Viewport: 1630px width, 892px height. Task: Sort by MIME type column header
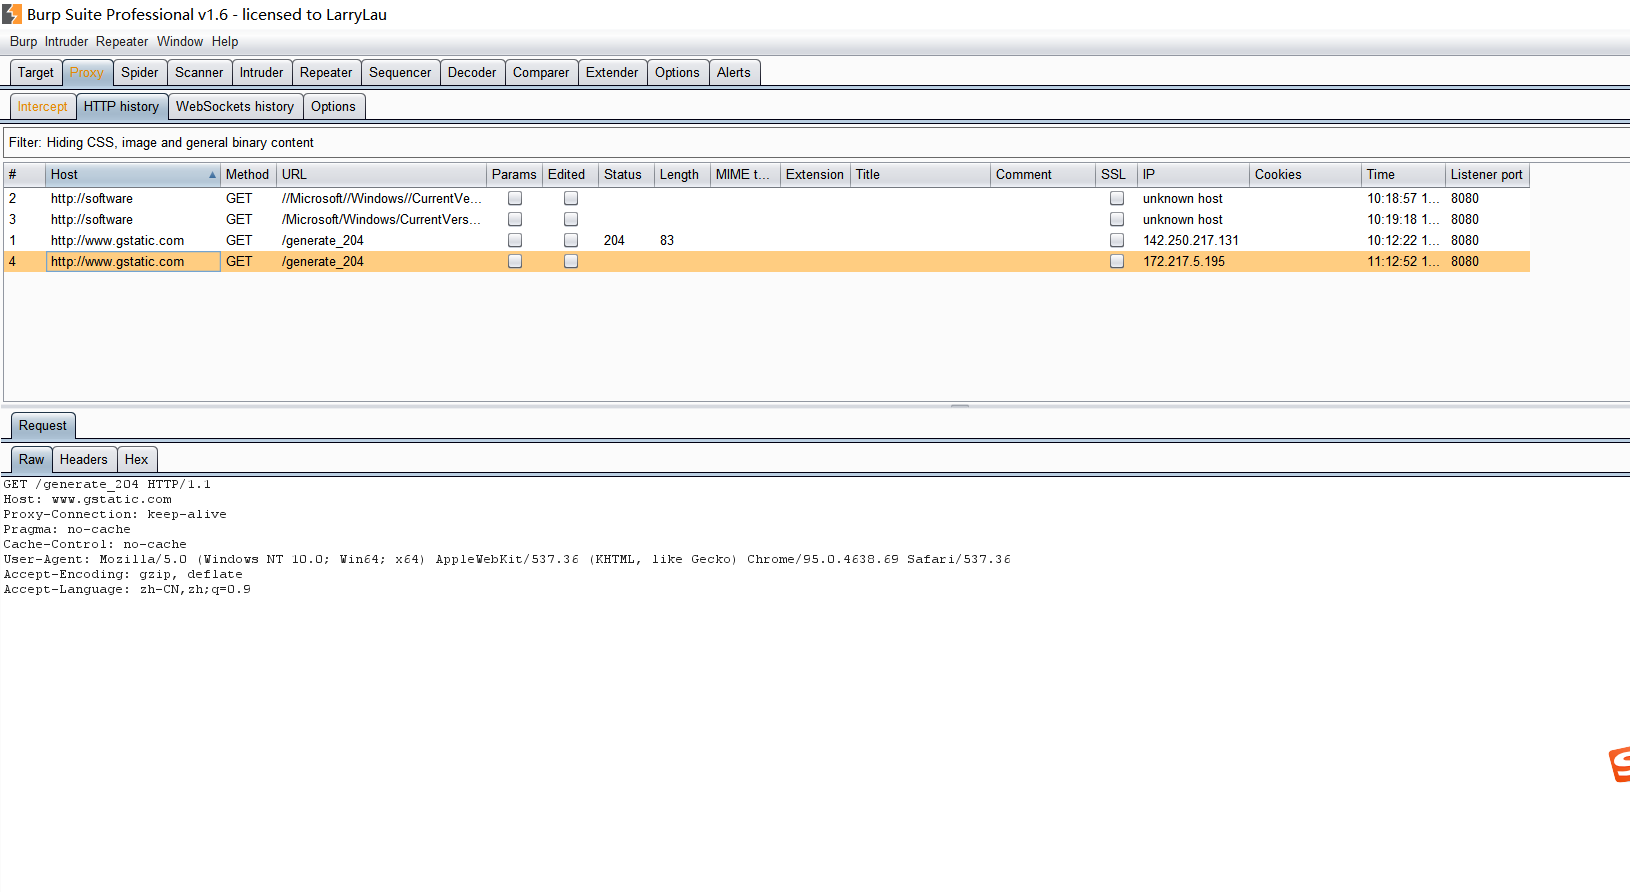[745, 174]
